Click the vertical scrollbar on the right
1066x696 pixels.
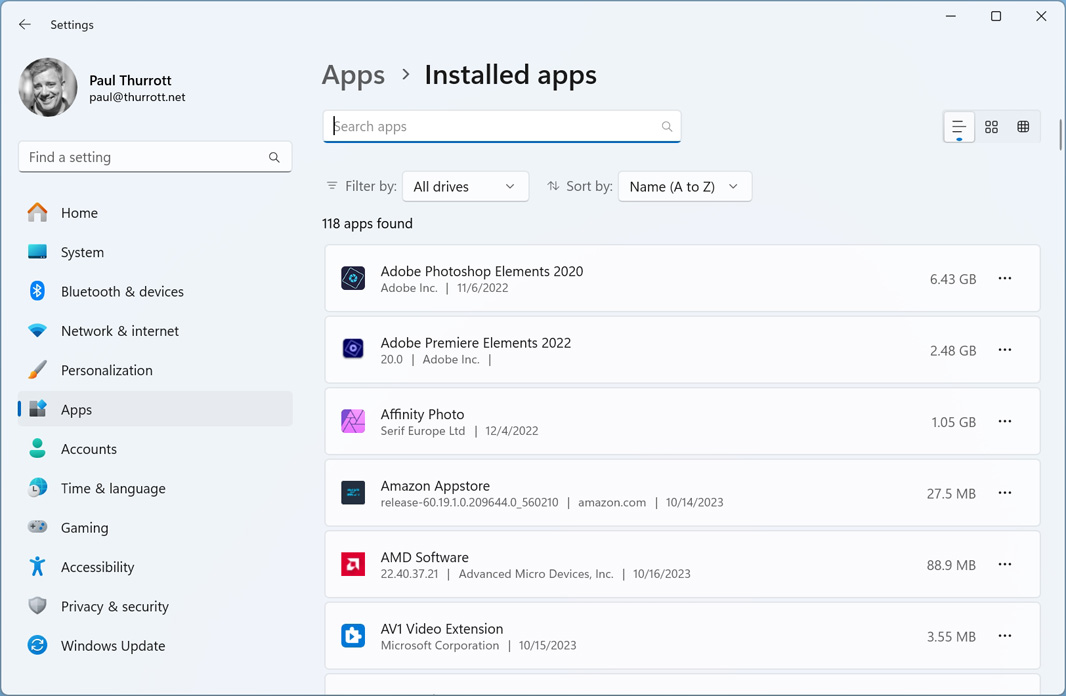pos(1059,135)
